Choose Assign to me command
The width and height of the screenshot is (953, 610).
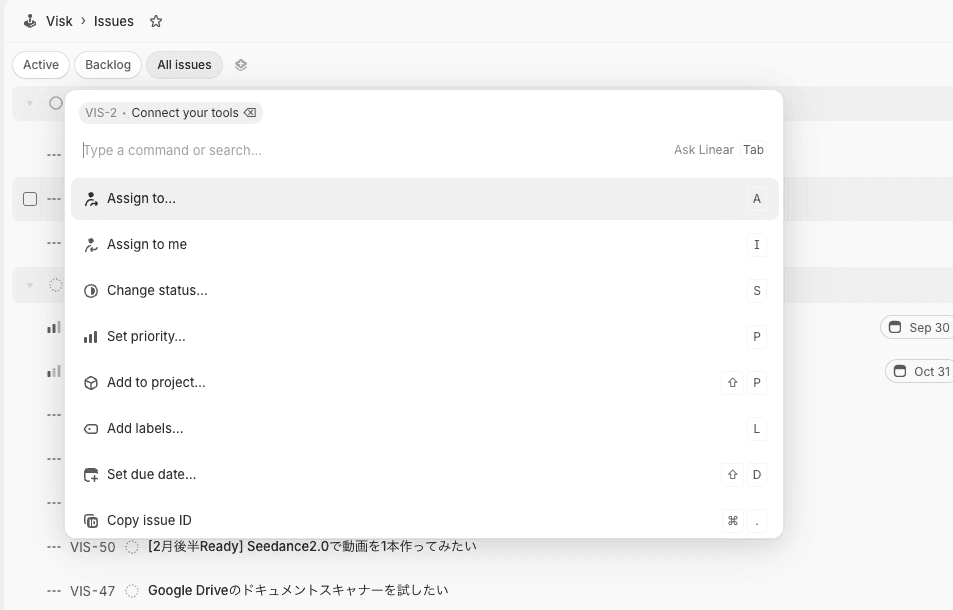pos(425,245)
